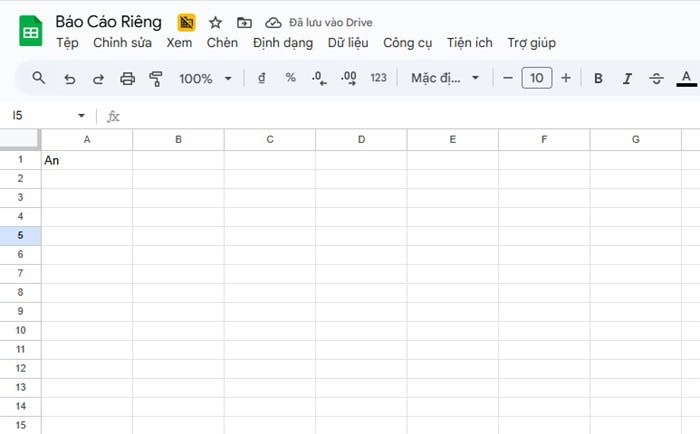The height and width of the screenshot is (434, 700).
Task: Open the Google Sheets home icon
Action: pos(30,32)
